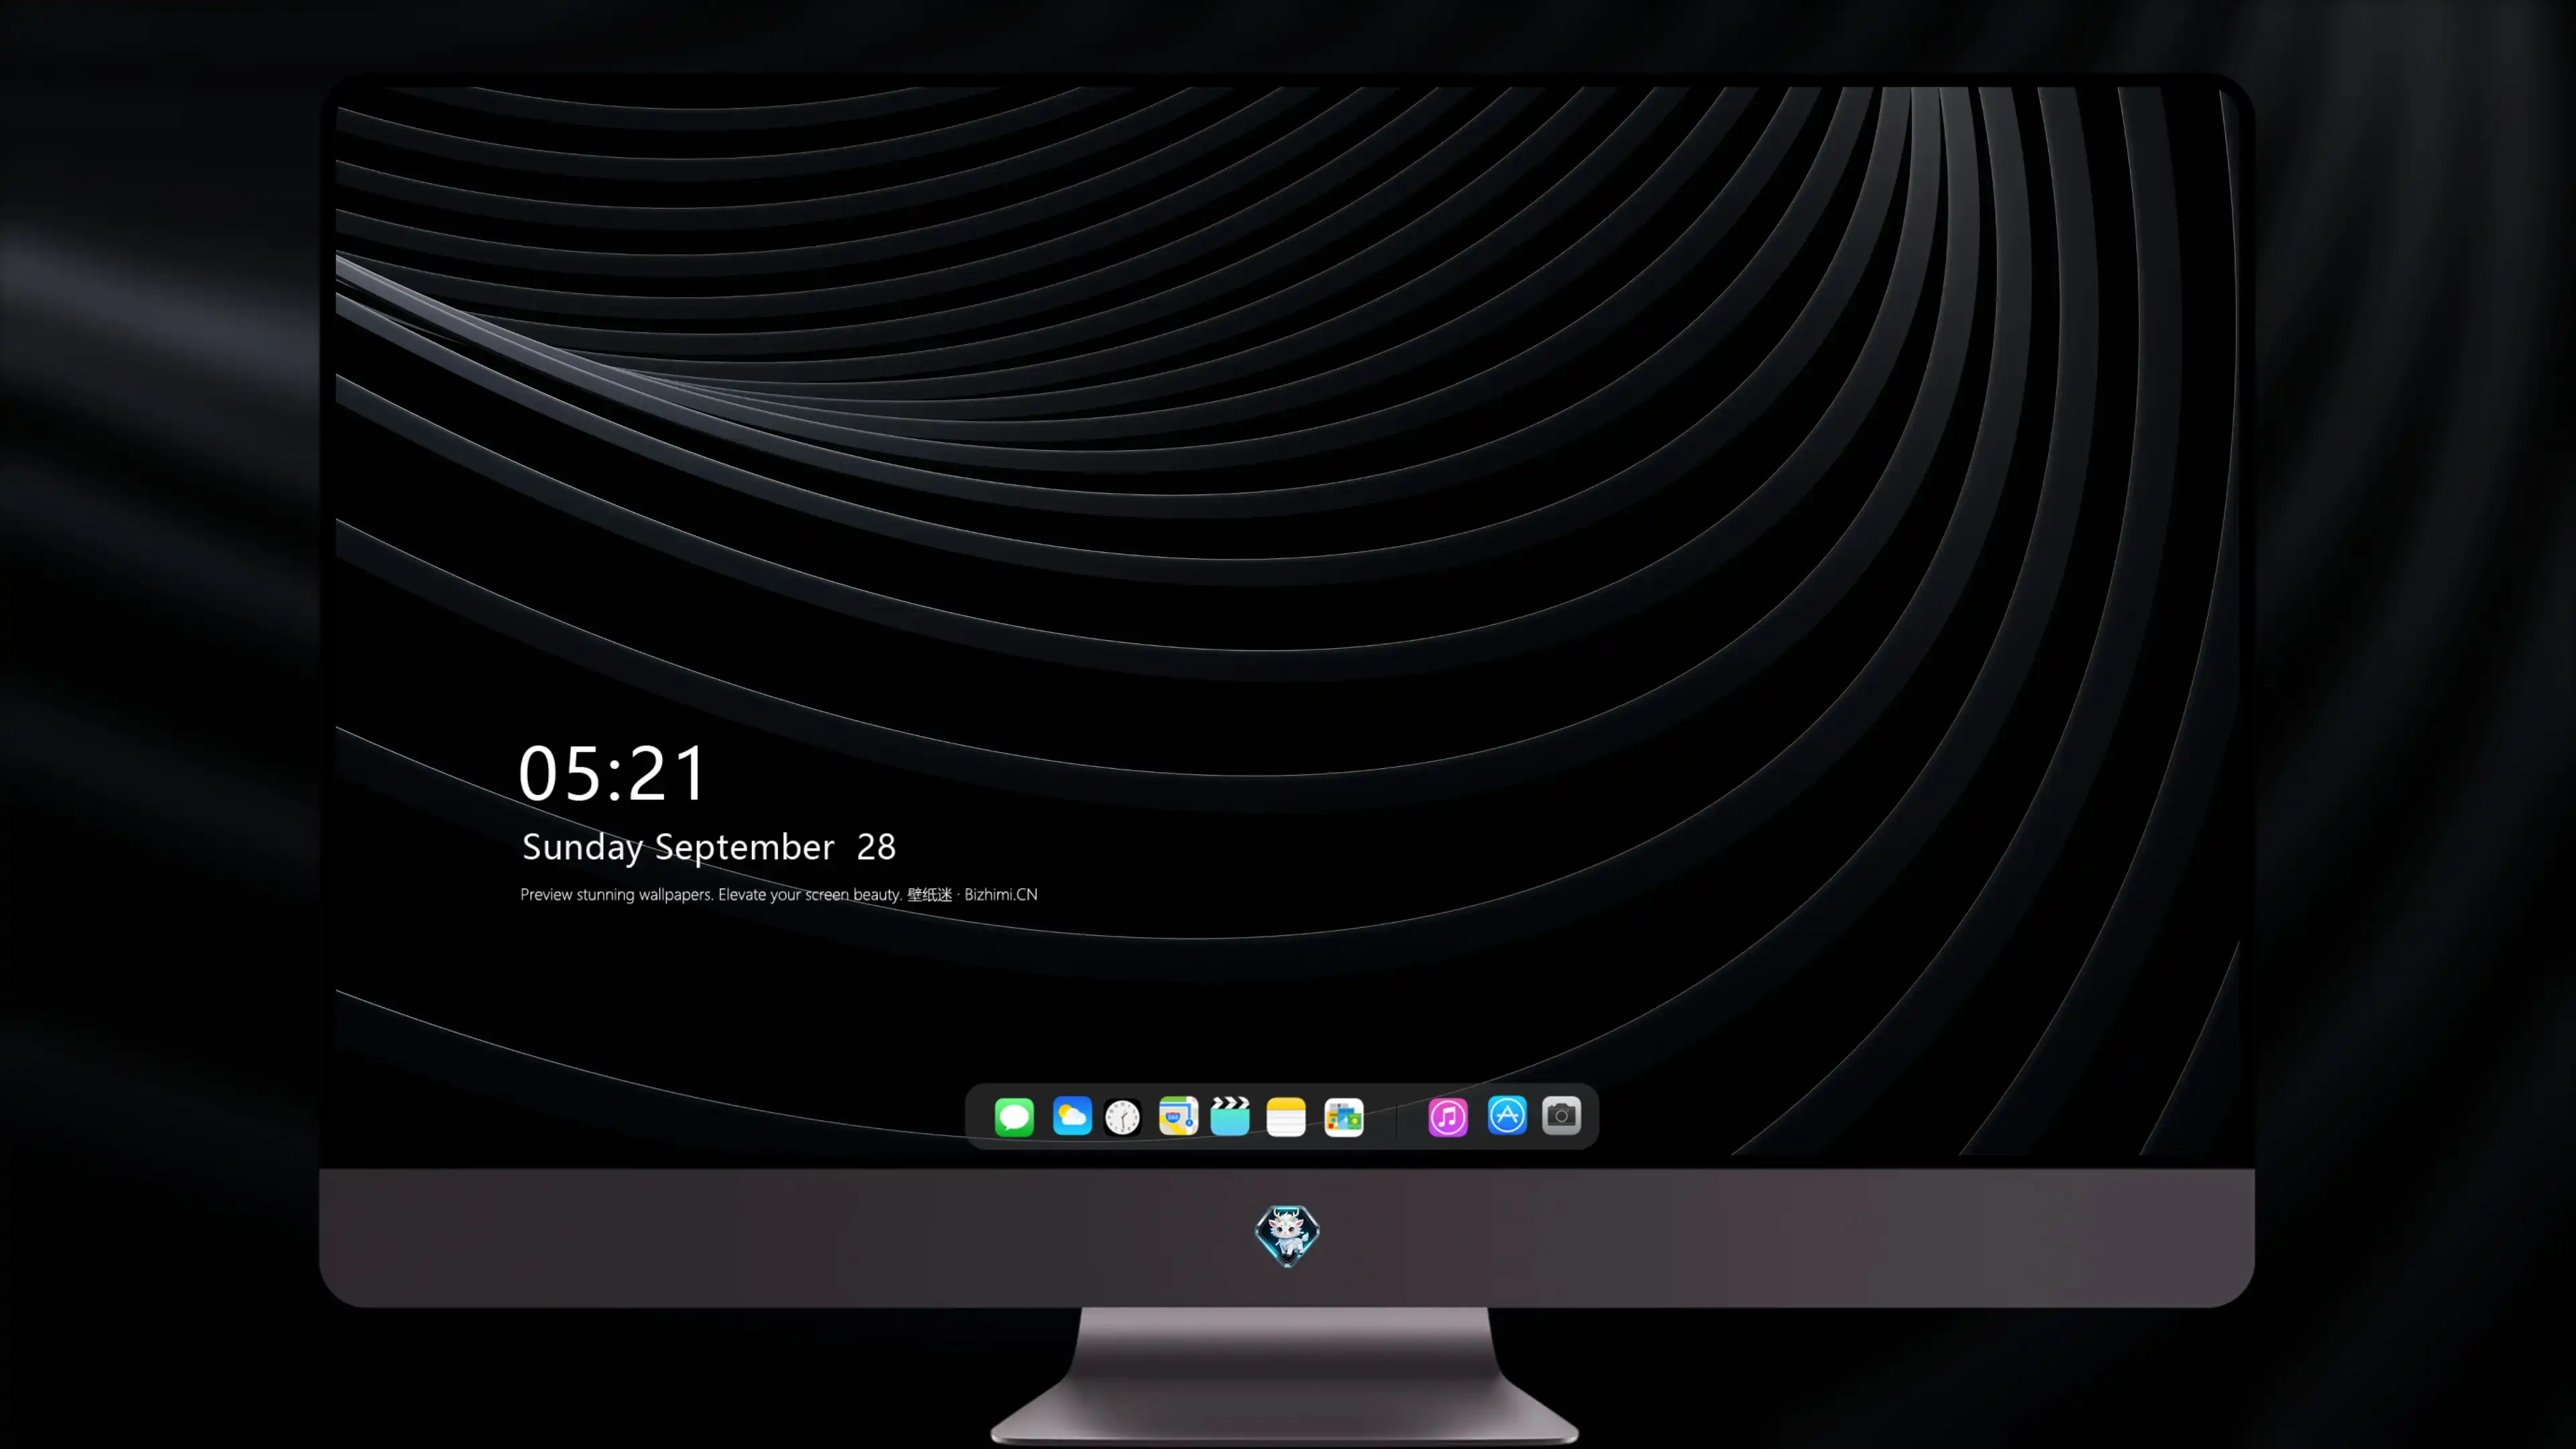This screenshot has height=1449, width=2576.
Task: Click the date "Sunday September 28"
Action: [709, 847]
